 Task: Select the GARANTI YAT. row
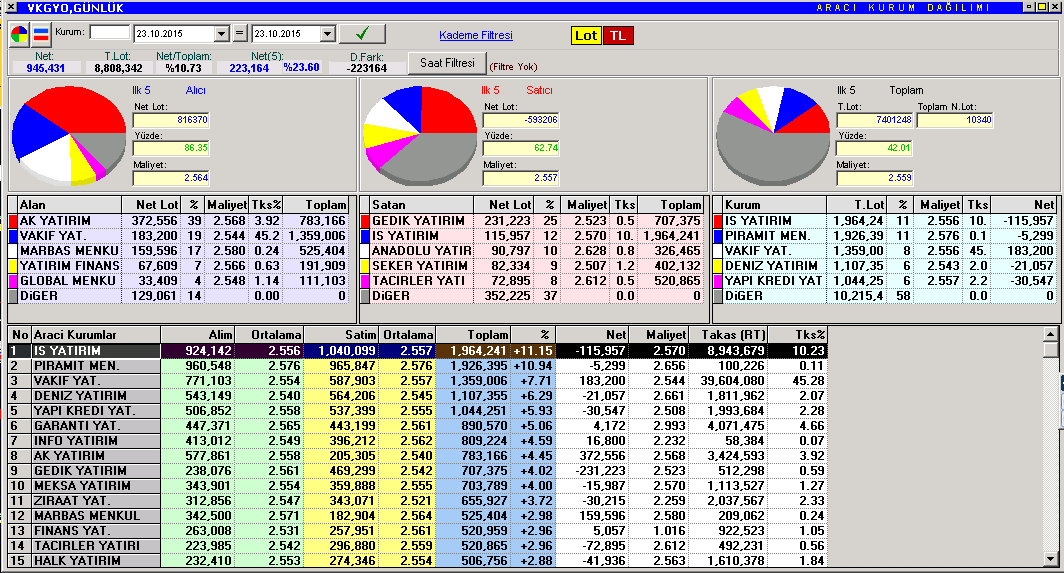coord(417,426)
